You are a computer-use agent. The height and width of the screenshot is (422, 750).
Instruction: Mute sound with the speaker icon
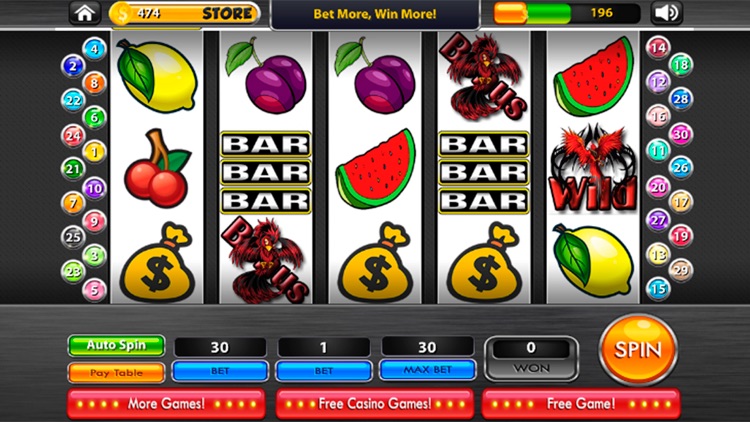coord(666,13)
